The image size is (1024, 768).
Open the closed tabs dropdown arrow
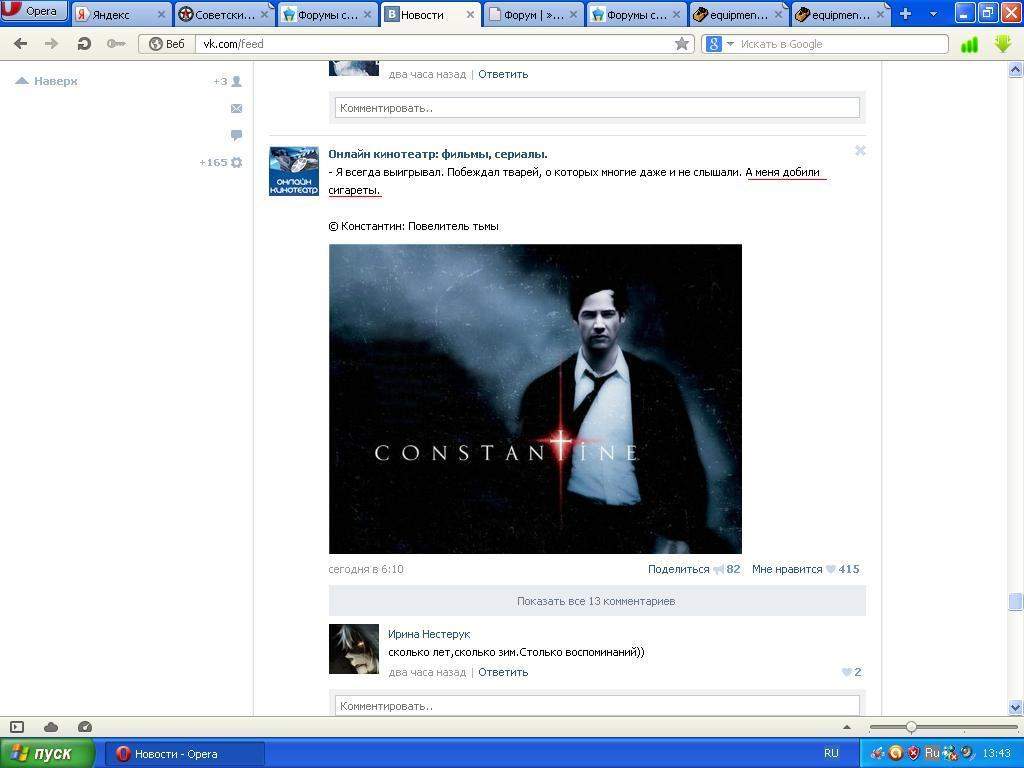[x=933, y=14]
